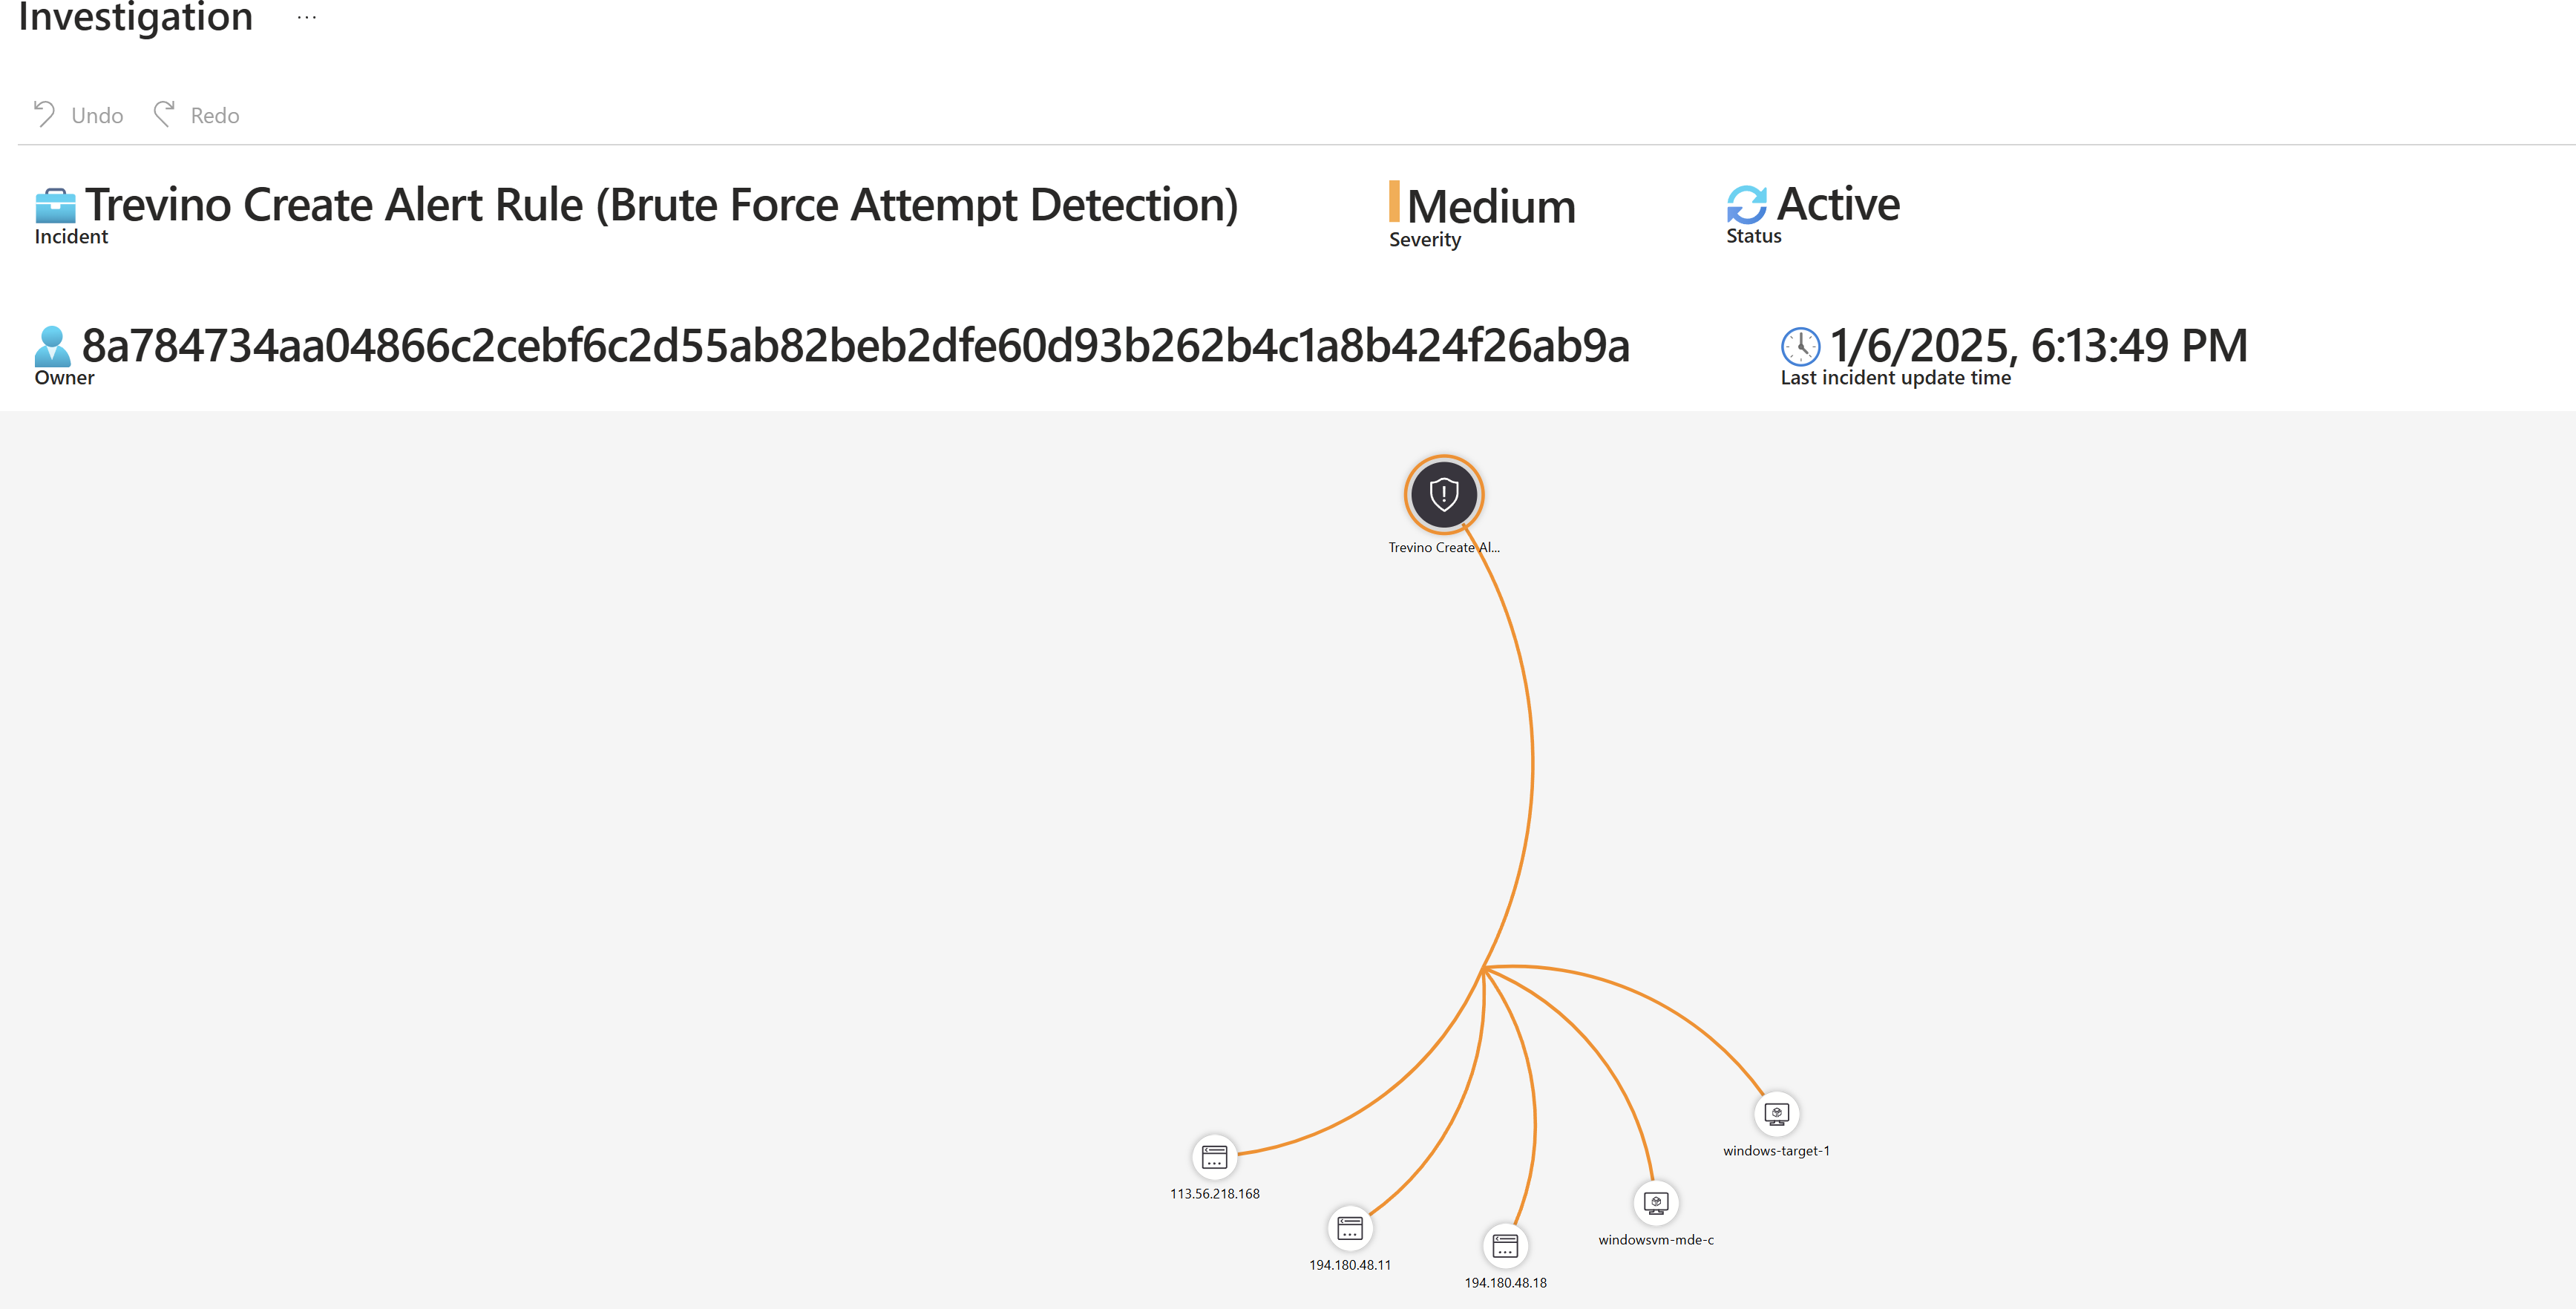Click the clock icon by update time
Viewport: 2576px width, 1309px height.
[1800, 346]
